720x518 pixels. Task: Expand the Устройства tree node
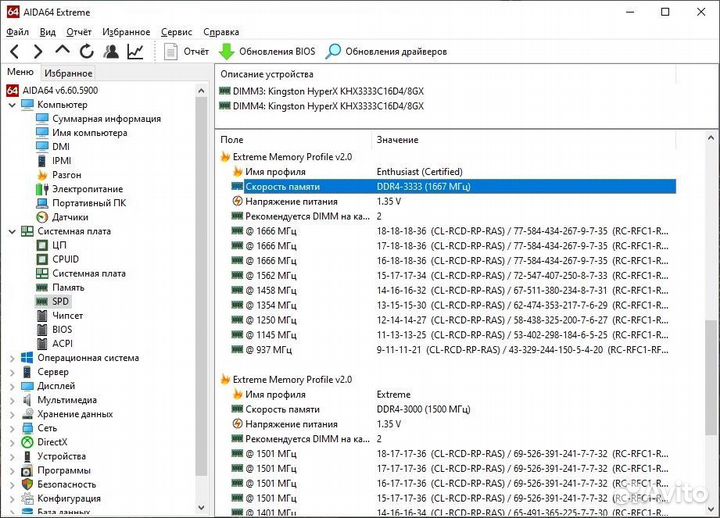pyautogui.click(x=12, y=456)
